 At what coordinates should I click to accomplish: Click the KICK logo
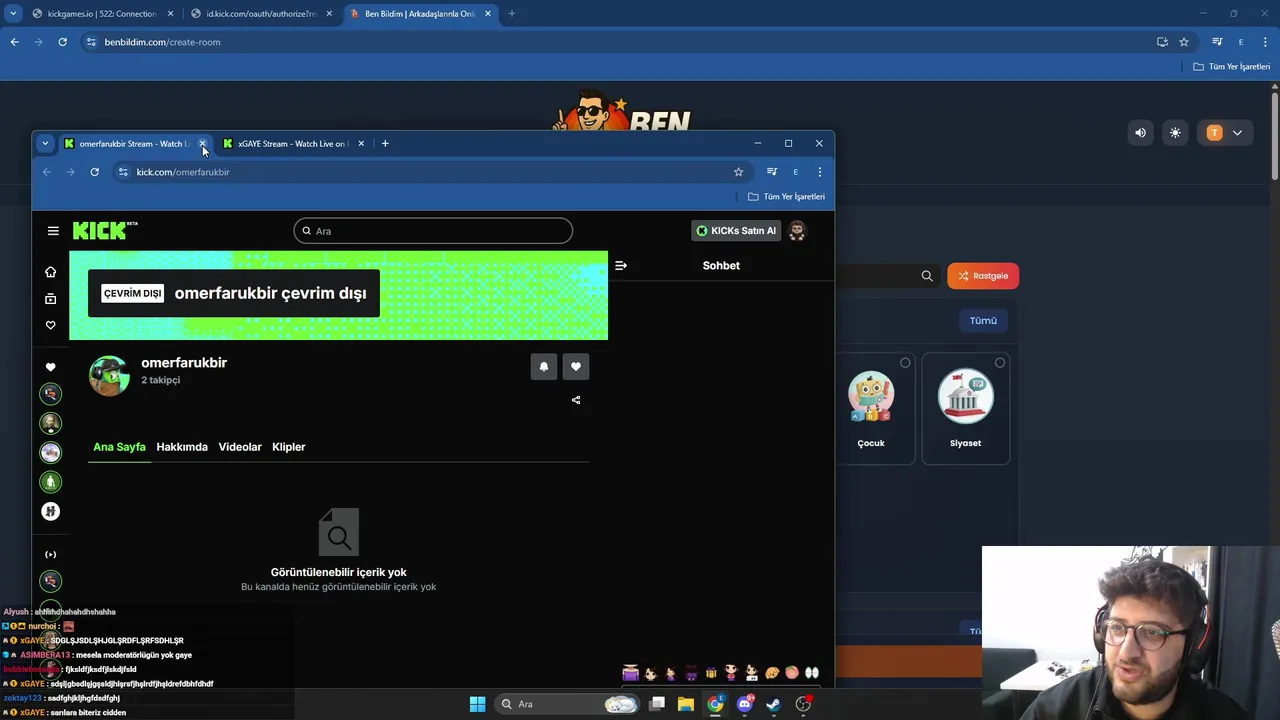104,231
